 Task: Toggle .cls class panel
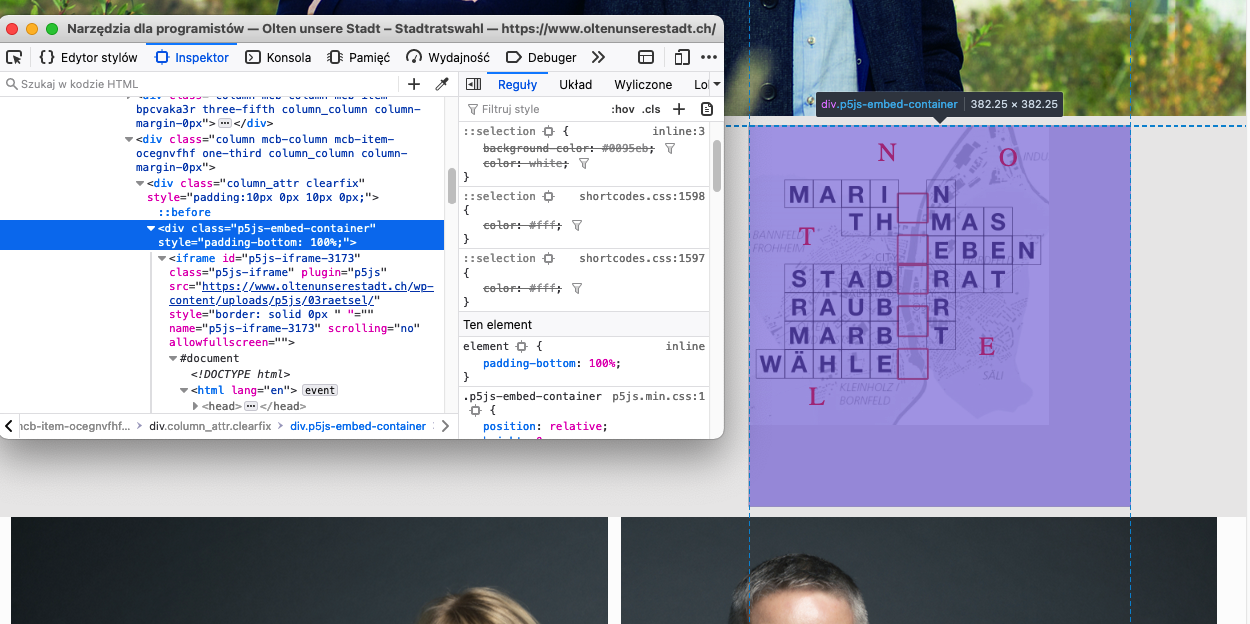point(651,109)
